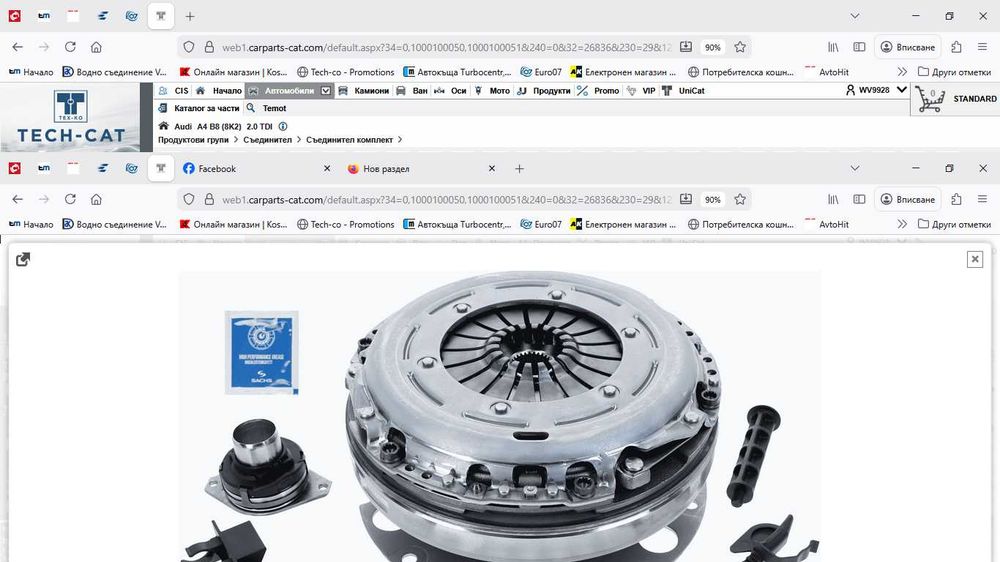Viewport: 1000px width, 562px height.
Task: Toggle sidebar icon in lower window toolbar
Action: coord(859,199)
